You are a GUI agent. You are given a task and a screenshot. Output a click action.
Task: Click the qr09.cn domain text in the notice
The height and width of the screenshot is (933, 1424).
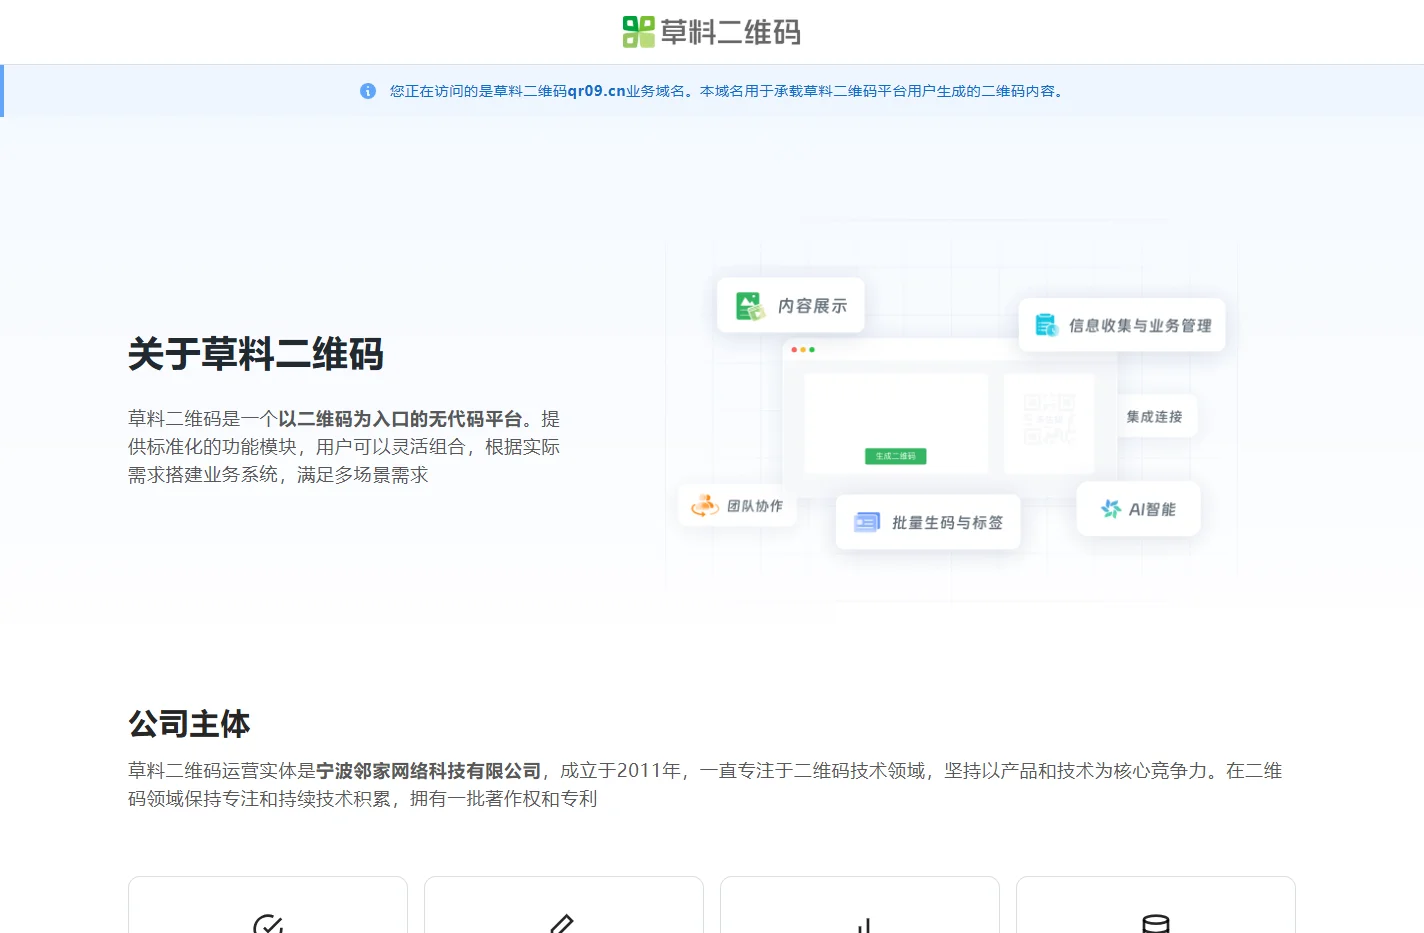[597, 91]
